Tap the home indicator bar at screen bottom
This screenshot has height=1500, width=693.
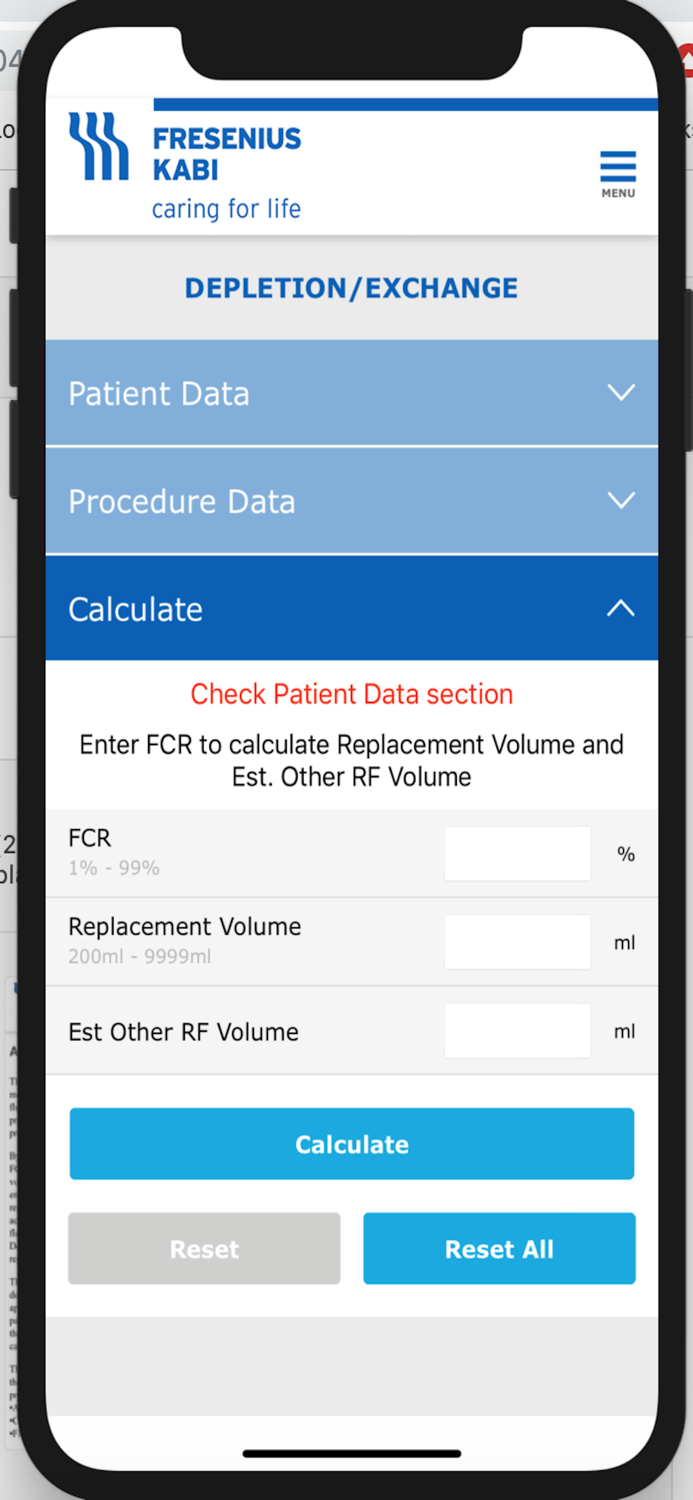pyautogui.click(x=351, y=1454)
